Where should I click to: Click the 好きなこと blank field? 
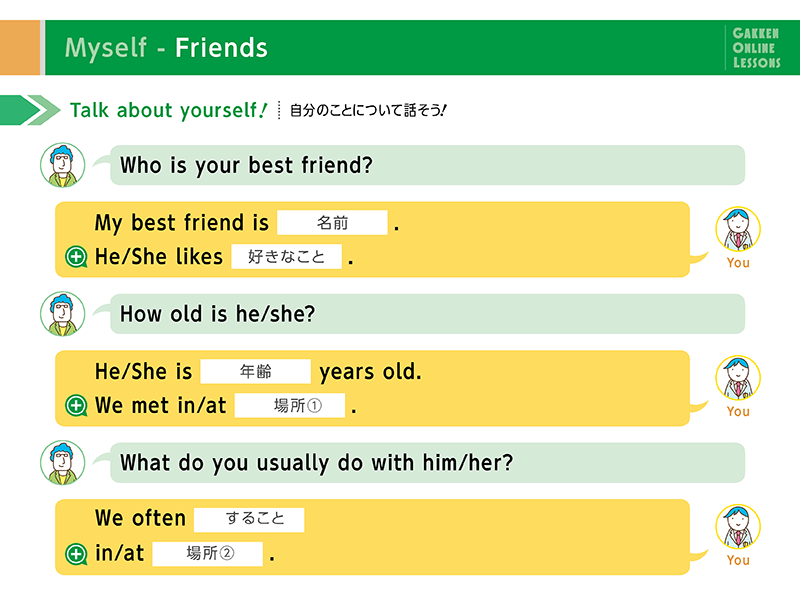287,257
